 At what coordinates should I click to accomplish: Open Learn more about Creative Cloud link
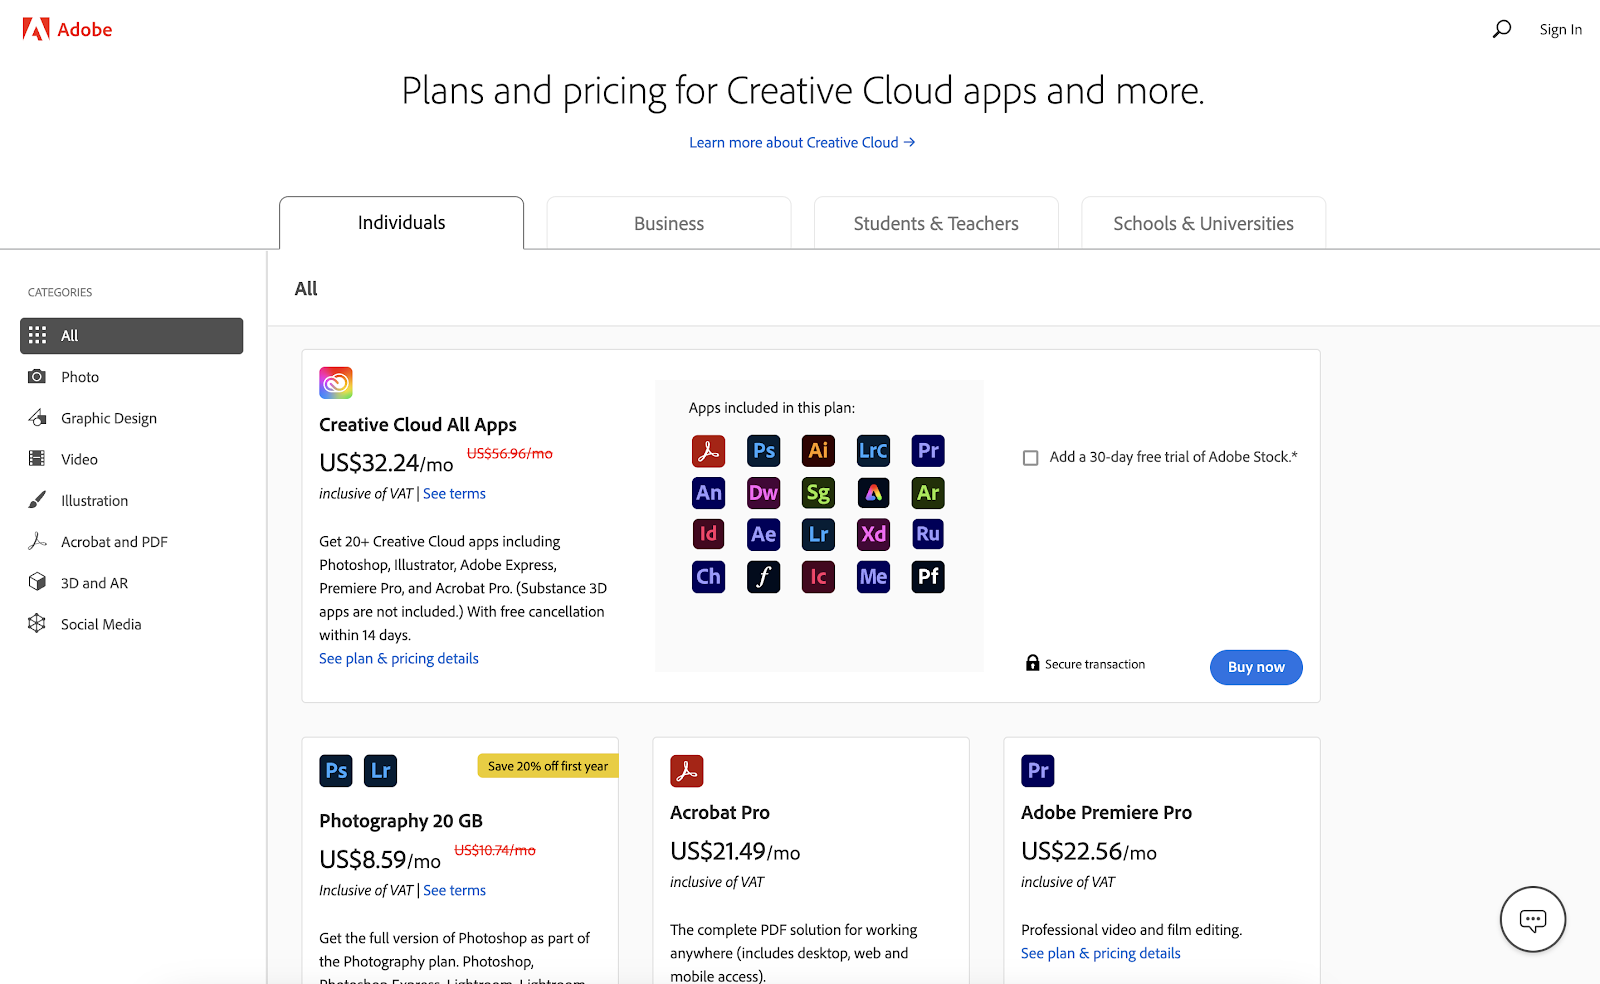802,142
